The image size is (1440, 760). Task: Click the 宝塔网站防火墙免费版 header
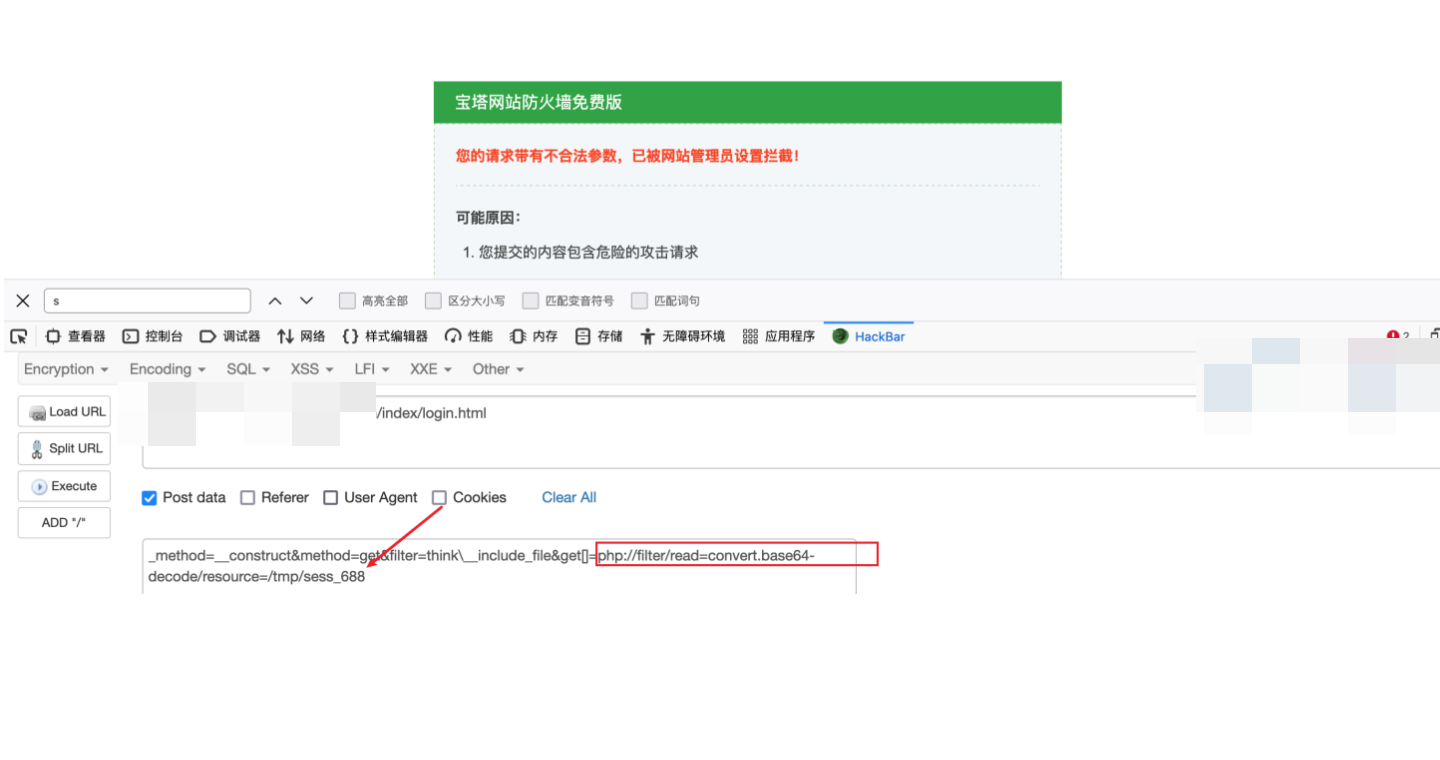pos(748,102)
